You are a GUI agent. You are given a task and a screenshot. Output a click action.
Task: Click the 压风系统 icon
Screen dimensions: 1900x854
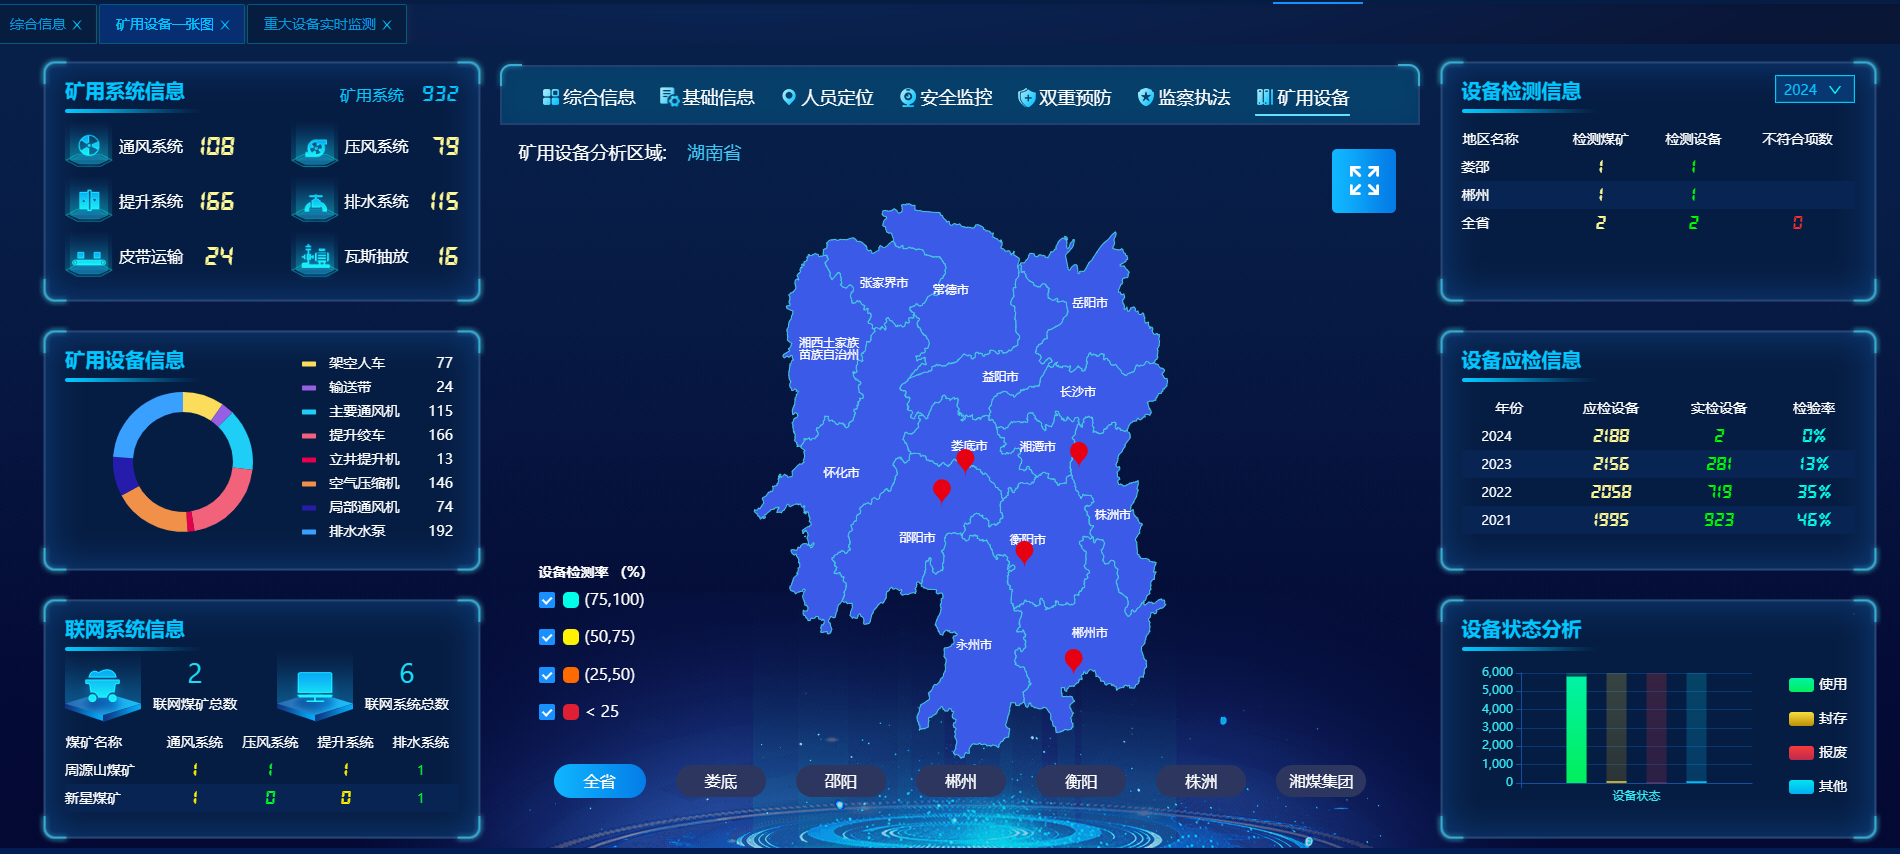coord(315,147)
